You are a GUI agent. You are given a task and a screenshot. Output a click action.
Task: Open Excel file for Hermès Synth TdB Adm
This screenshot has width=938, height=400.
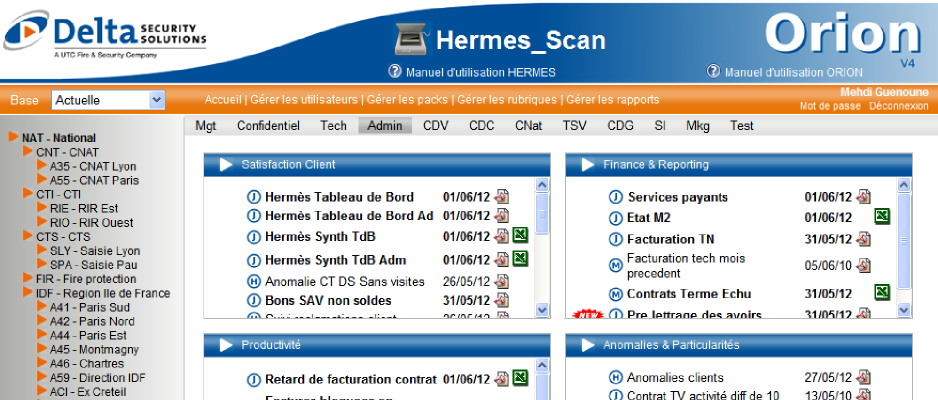point(521,258)
